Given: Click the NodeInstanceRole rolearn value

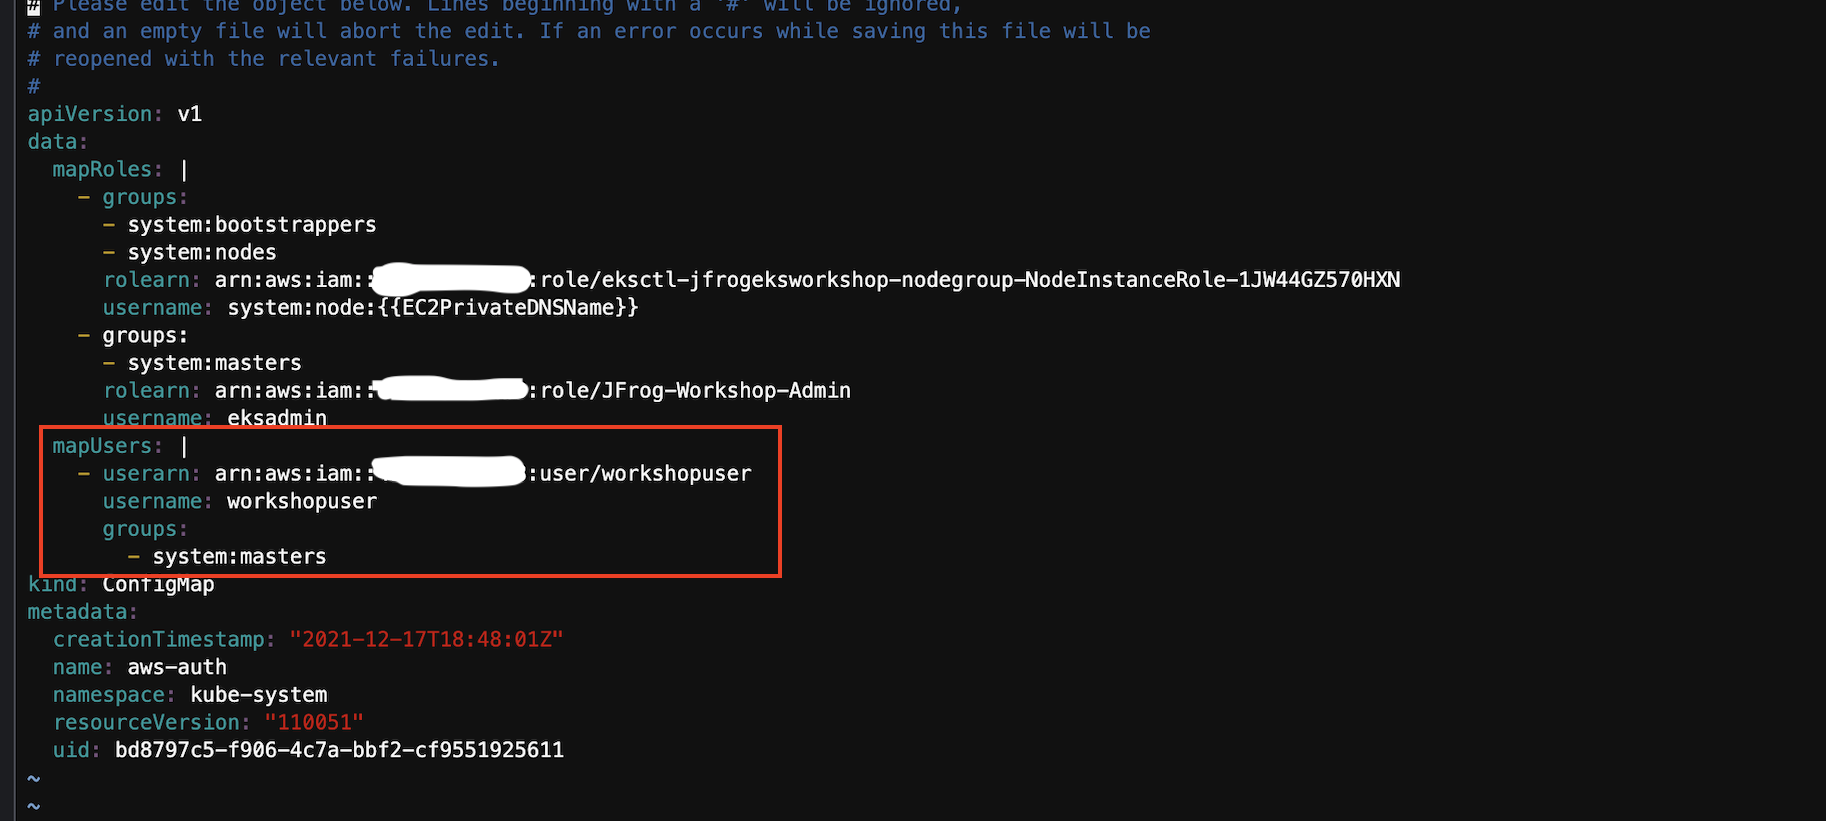Looking at the screenshot, I should pyautogui.click(x=807, y=280).
